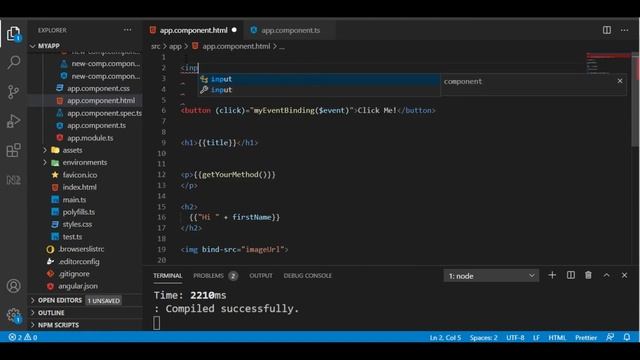Open the Accounts icon
640x360 pixels.
[13, 286]
